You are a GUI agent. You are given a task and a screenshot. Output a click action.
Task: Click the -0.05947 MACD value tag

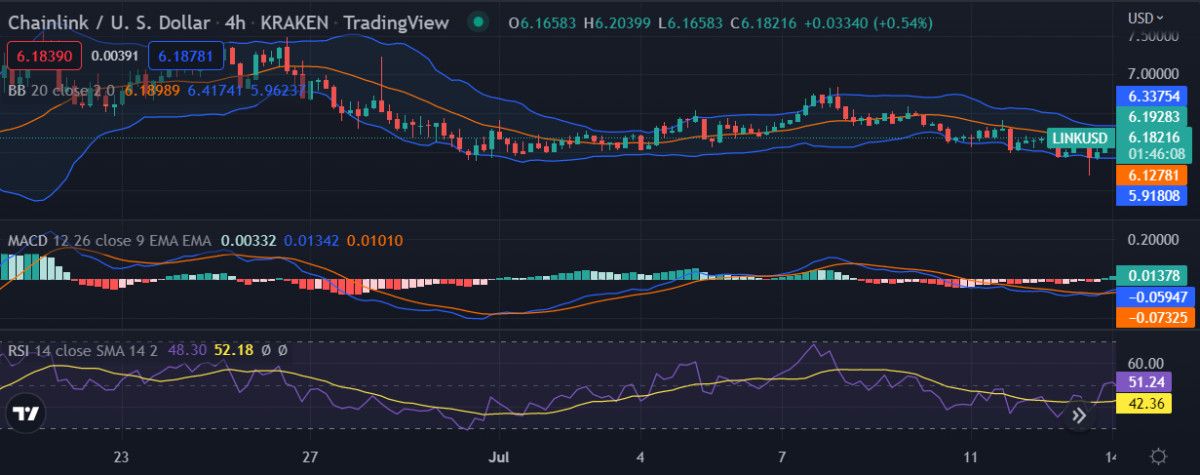1154,296
